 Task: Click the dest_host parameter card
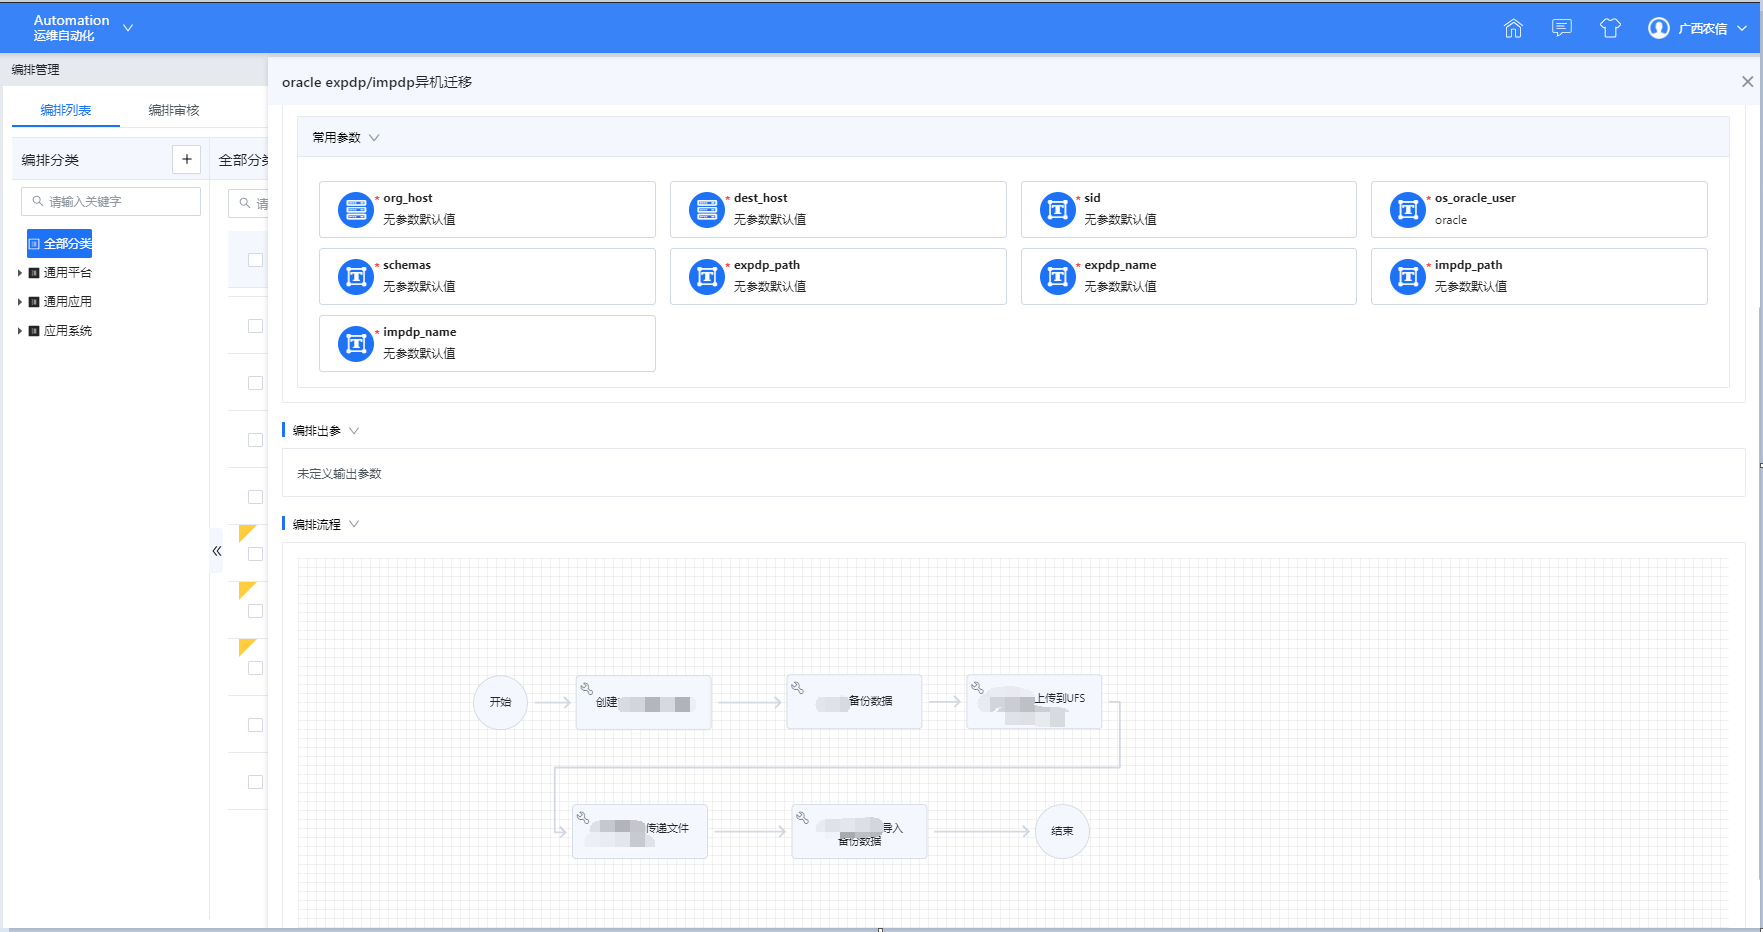838,209
